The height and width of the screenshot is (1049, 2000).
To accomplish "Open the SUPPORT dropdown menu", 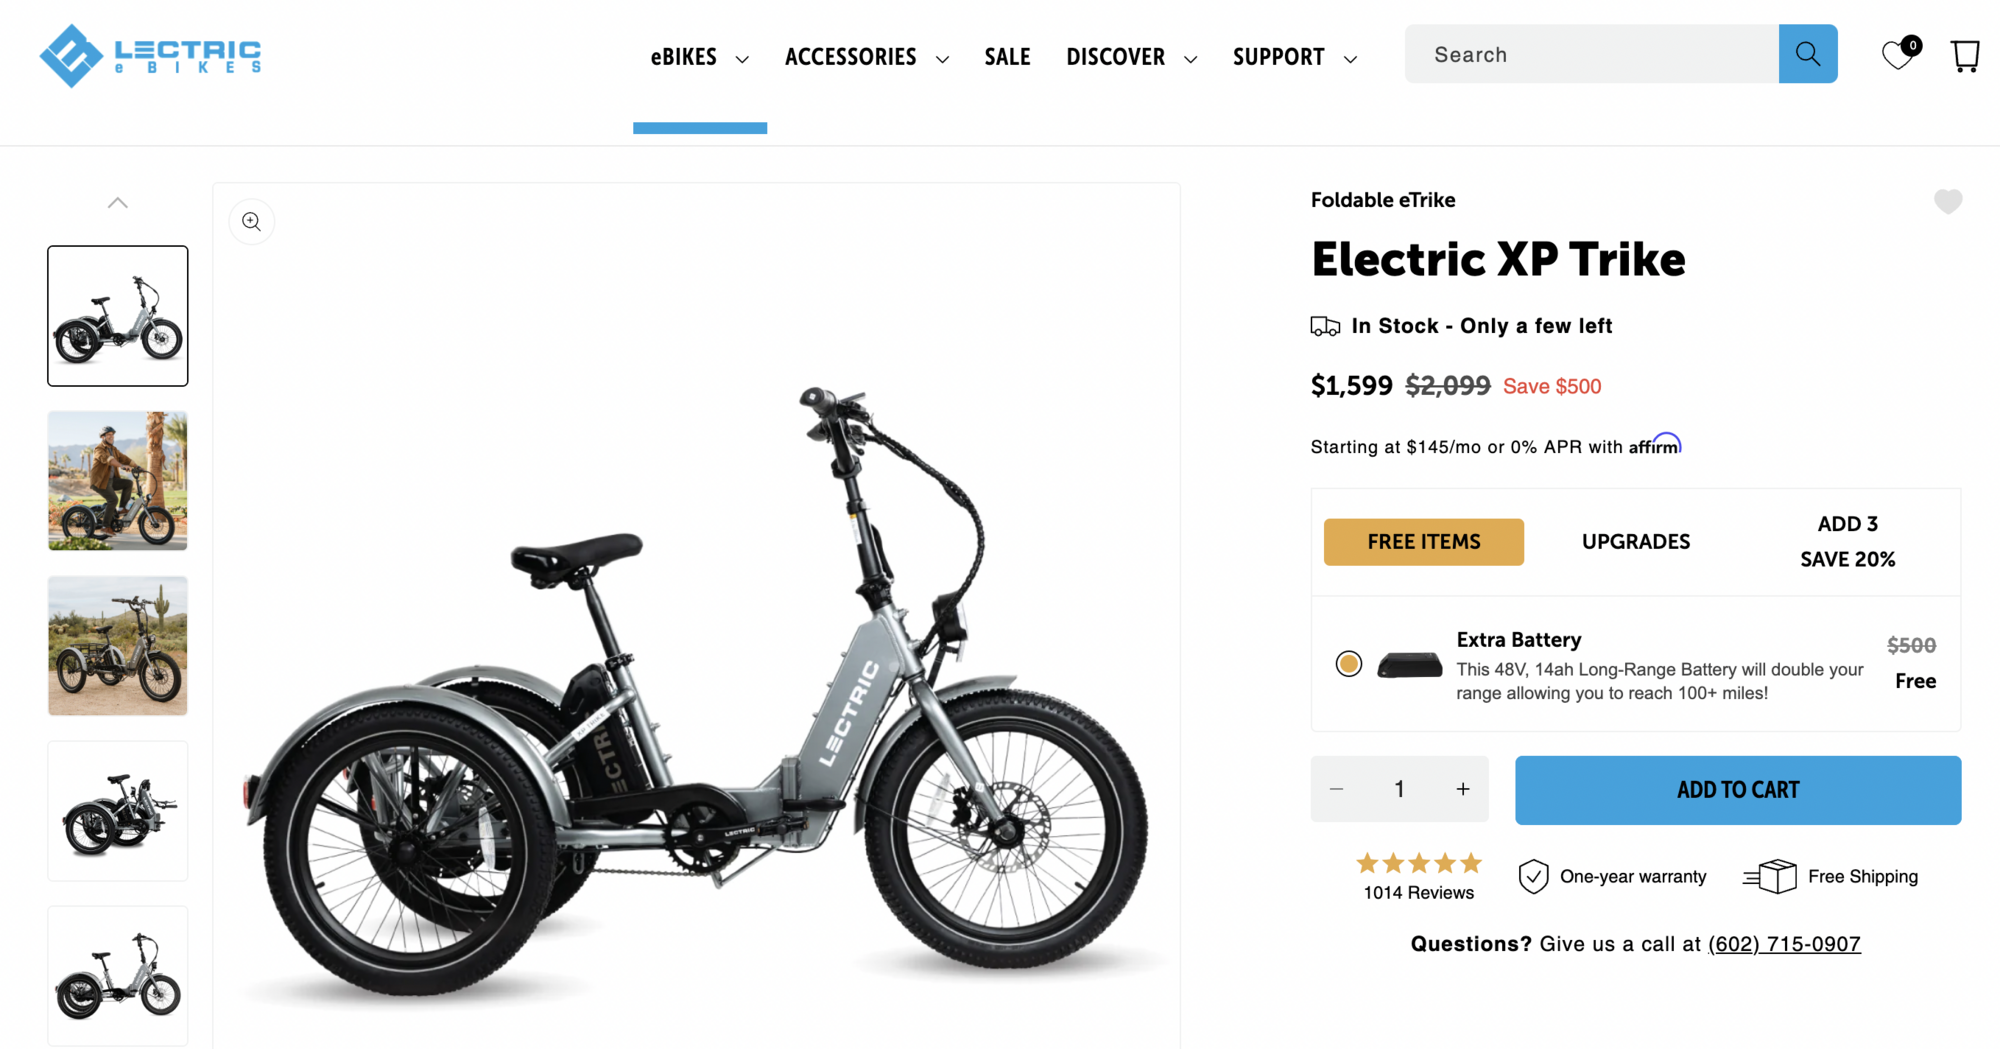I will 1294,57.
